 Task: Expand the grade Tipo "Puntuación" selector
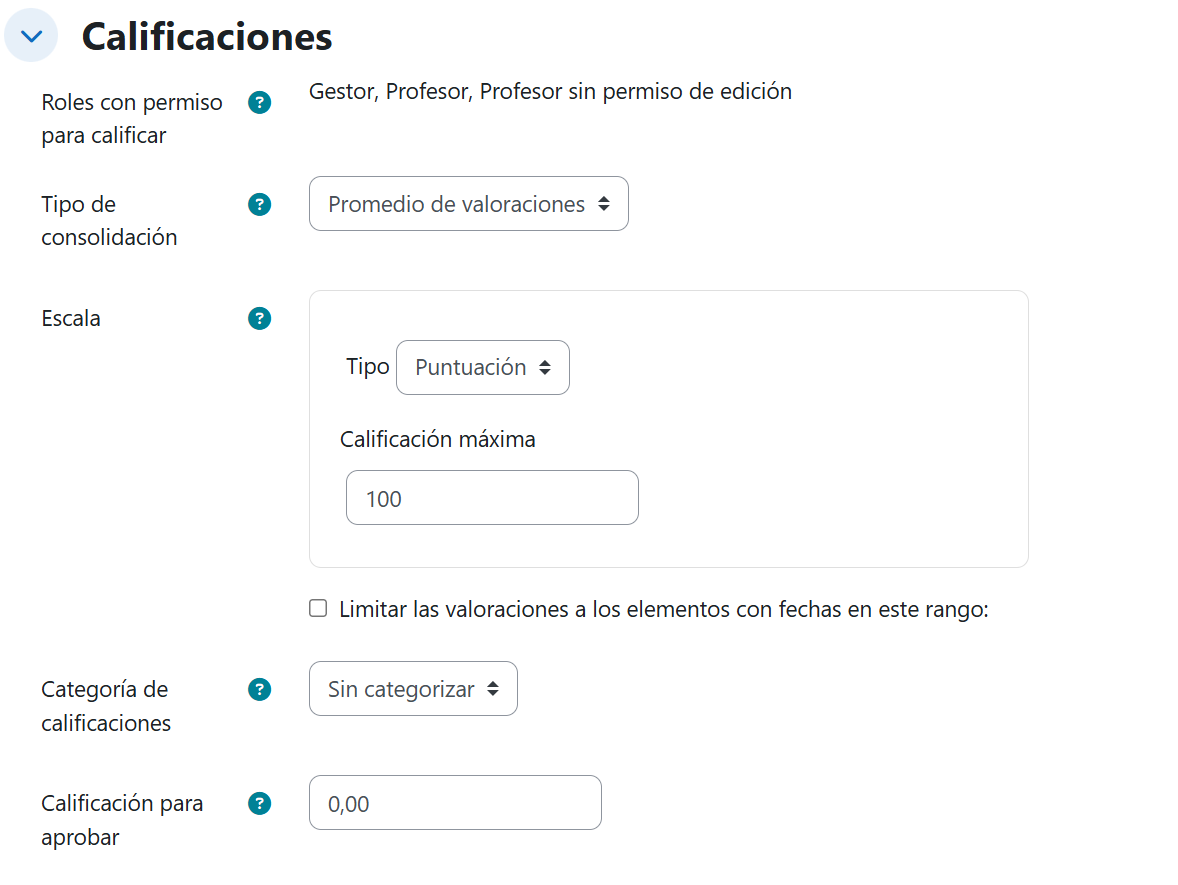(483, 367)
